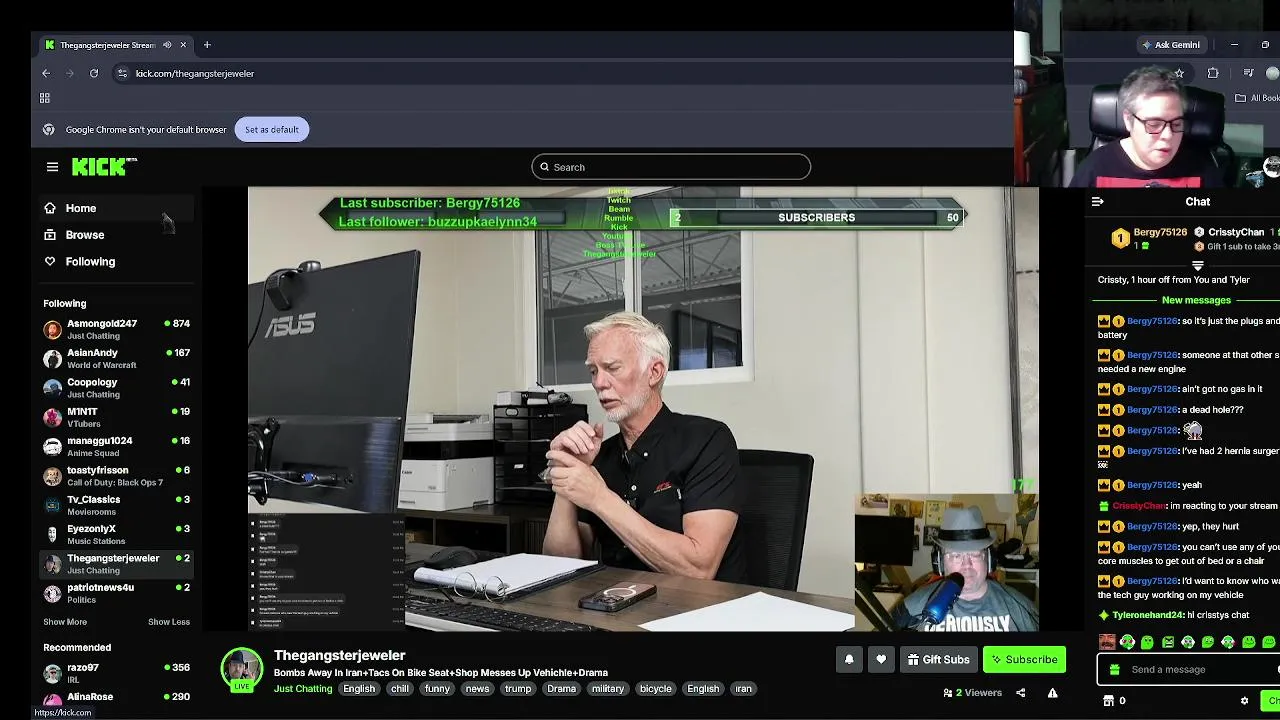Click the magnifier icon in the search bar
Image resolution: width=1280 pixels, height=720 pixels.
click(x=545, y=167)
